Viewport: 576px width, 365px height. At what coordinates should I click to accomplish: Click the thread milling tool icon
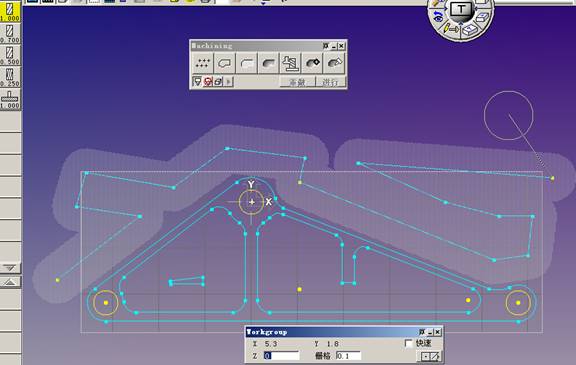pos(290,63)
